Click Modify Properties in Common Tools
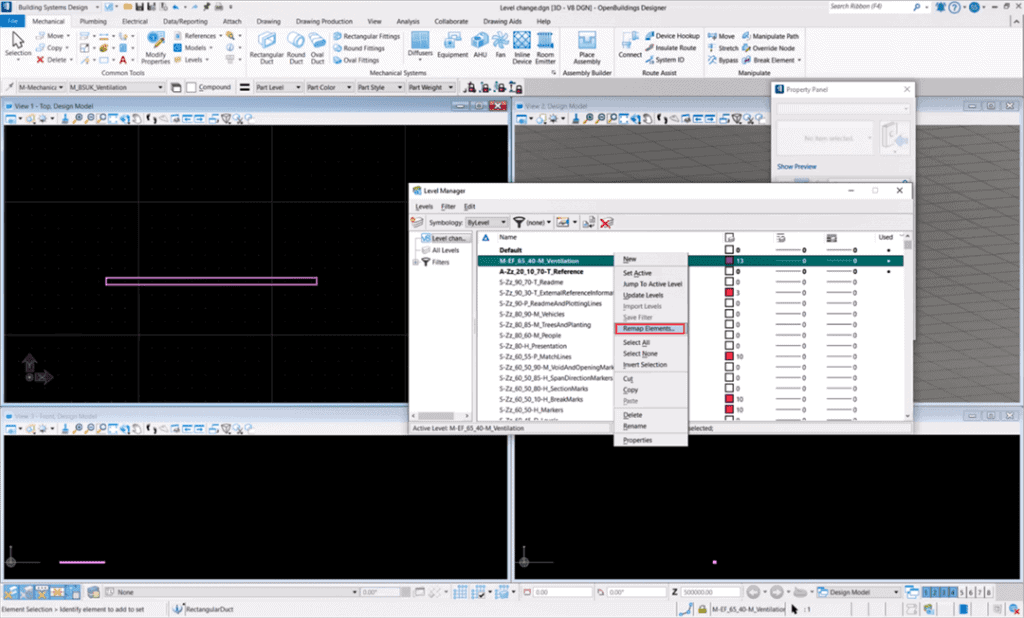 (156, 47)
